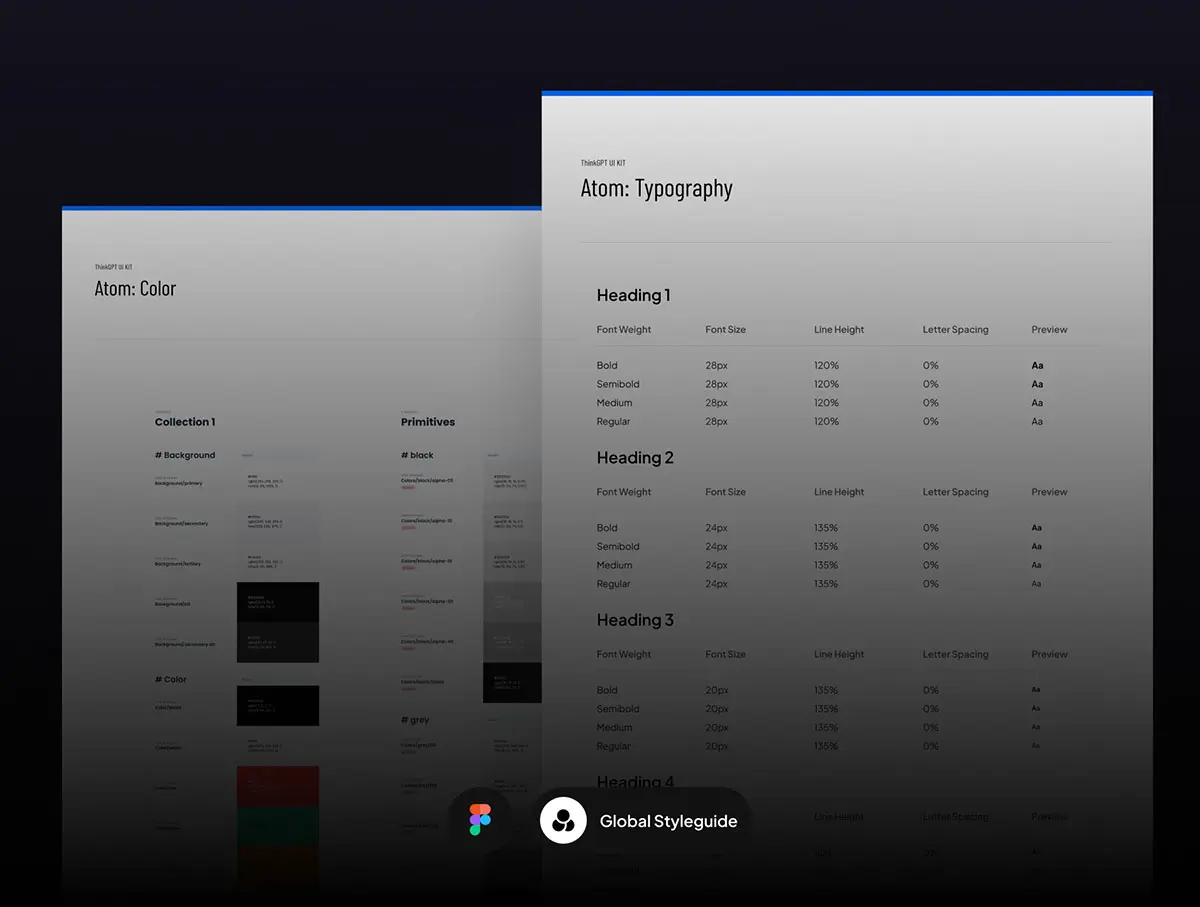Image resolution: width=1200 pixels, height=907 pixels.
Task: Select the Global Styleguide label
Action: [668, 821]
